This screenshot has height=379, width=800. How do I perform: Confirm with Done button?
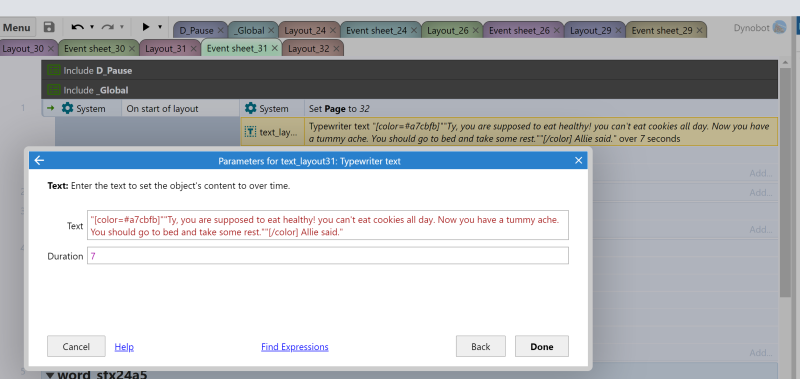[x=542, y=346]
